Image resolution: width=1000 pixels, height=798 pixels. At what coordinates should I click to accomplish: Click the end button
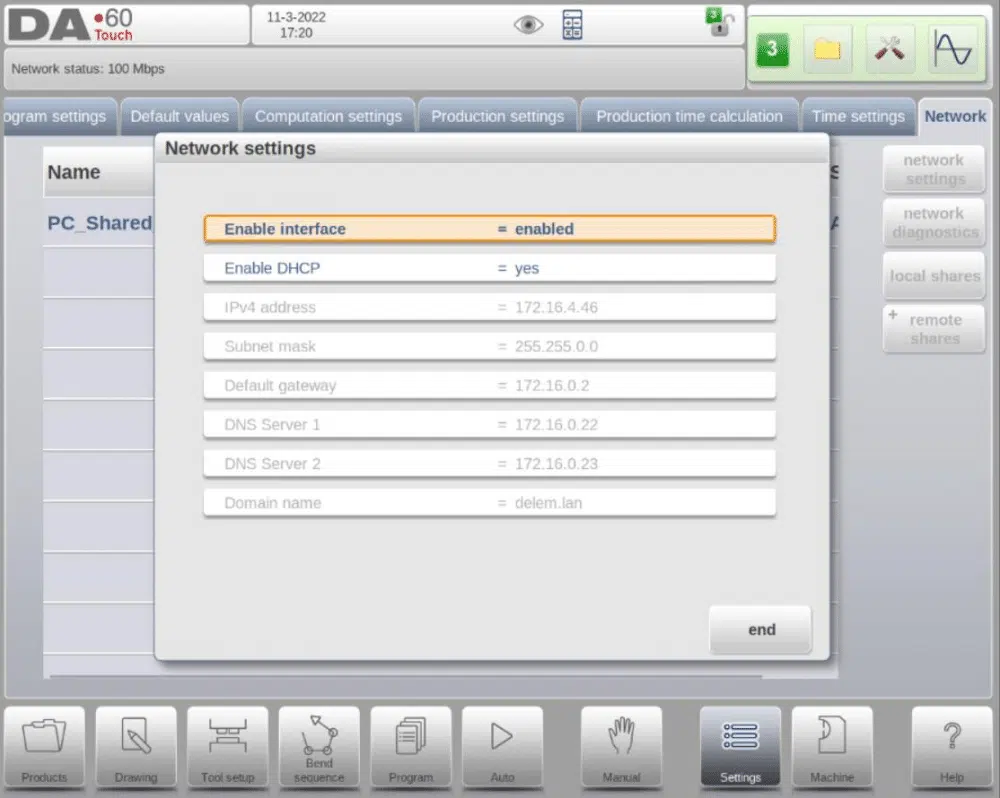[761, 630]
